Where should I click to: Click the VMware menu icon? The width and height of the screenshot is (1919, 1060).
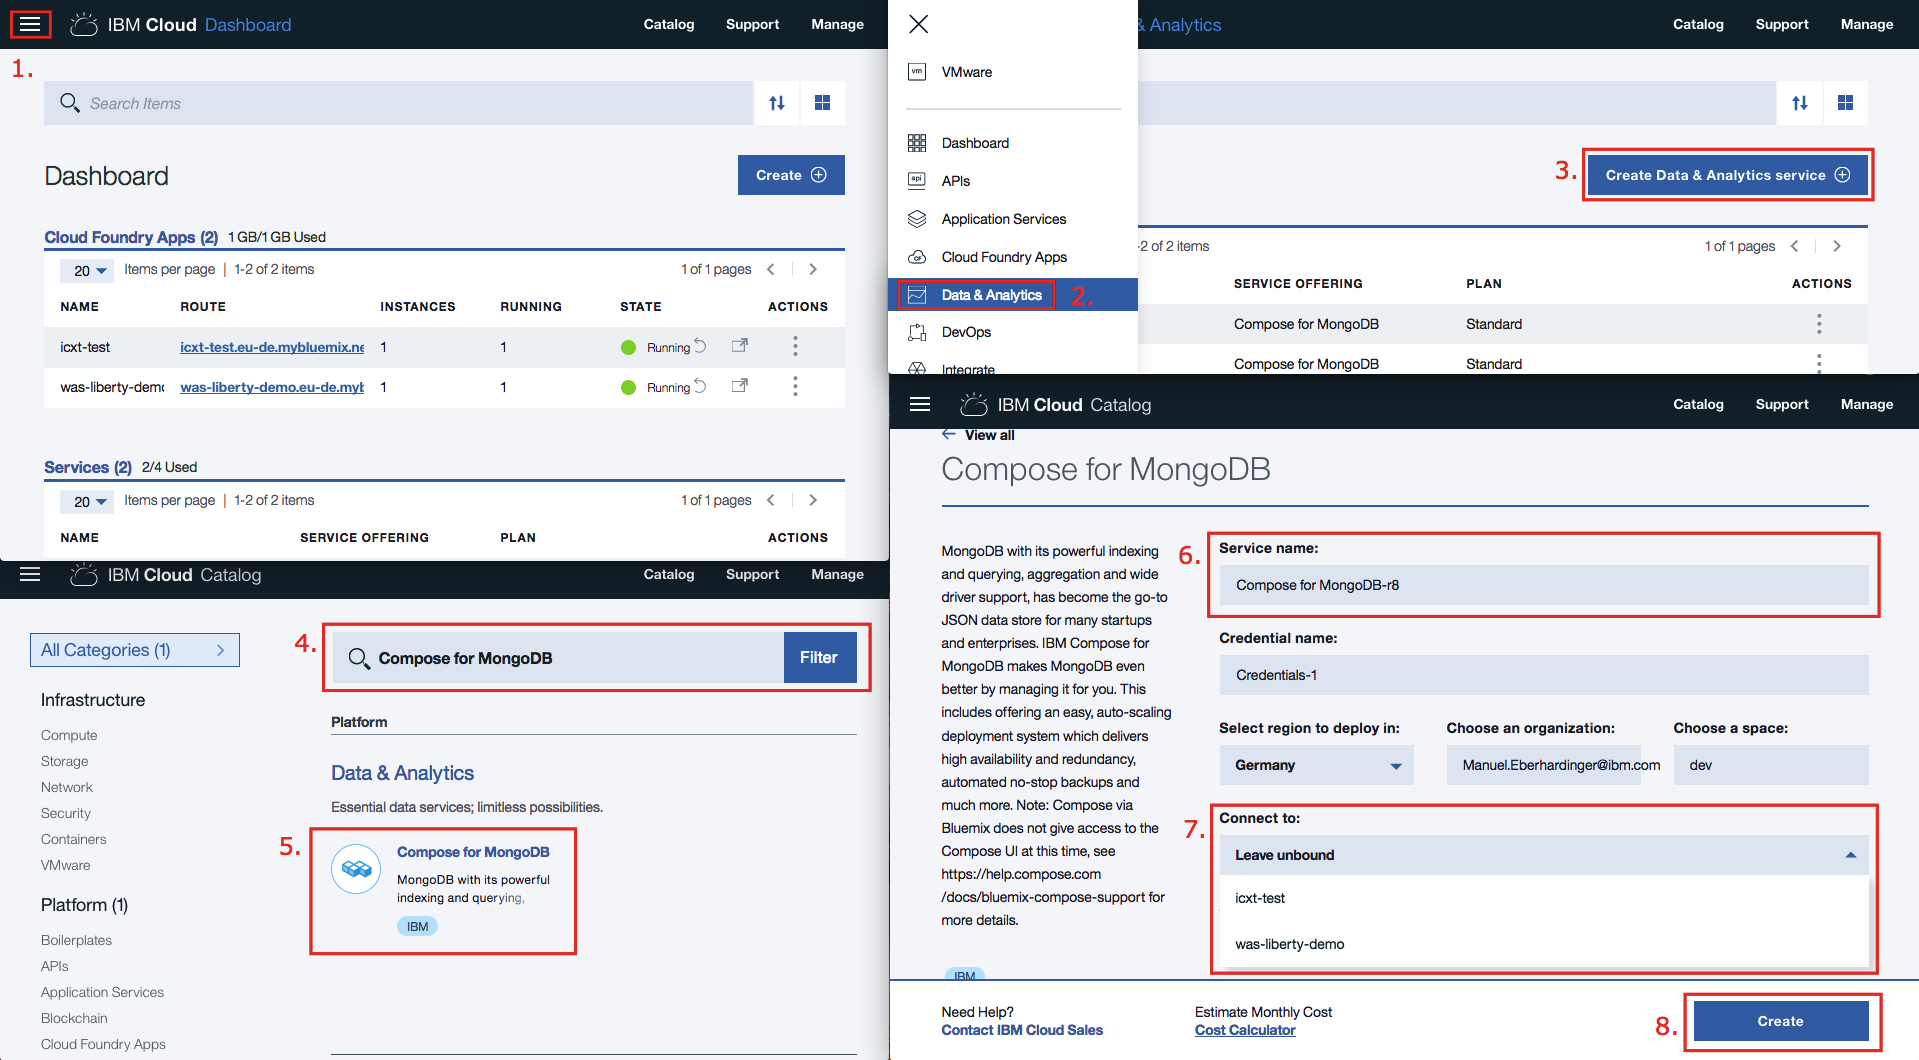coord(916,72)
